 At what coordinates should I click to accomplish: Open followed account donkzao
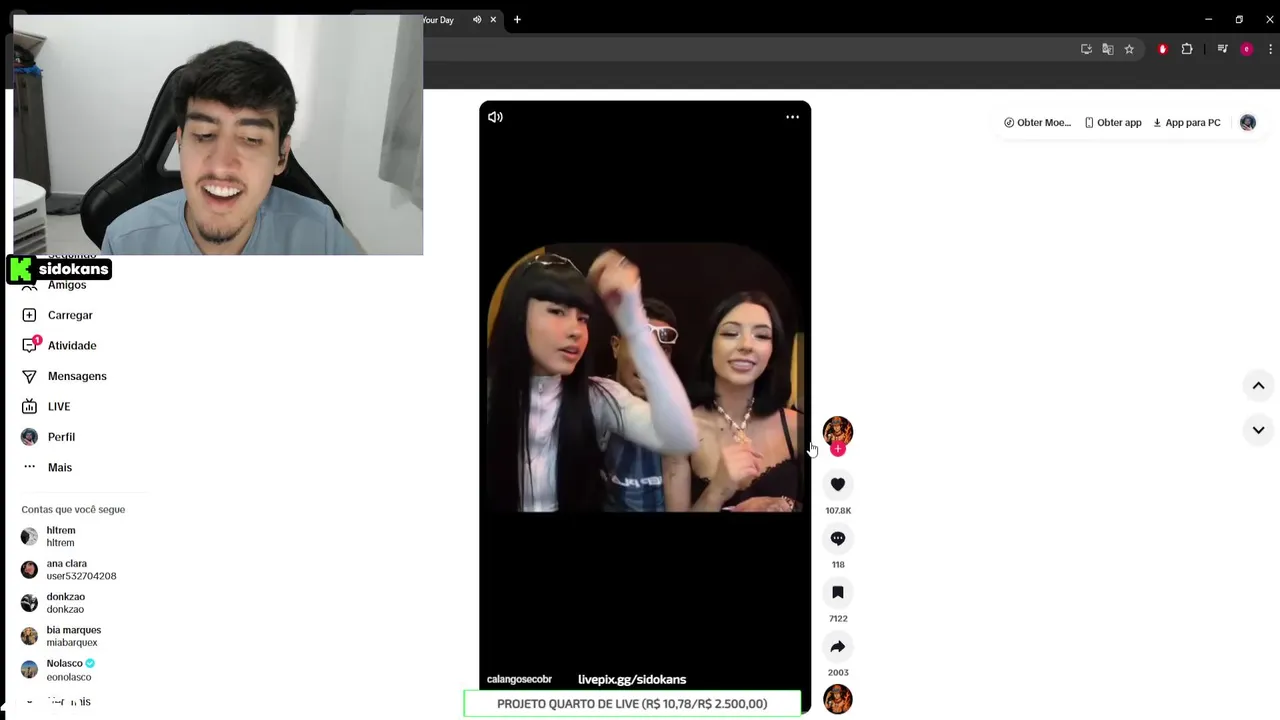coord(65,603)
